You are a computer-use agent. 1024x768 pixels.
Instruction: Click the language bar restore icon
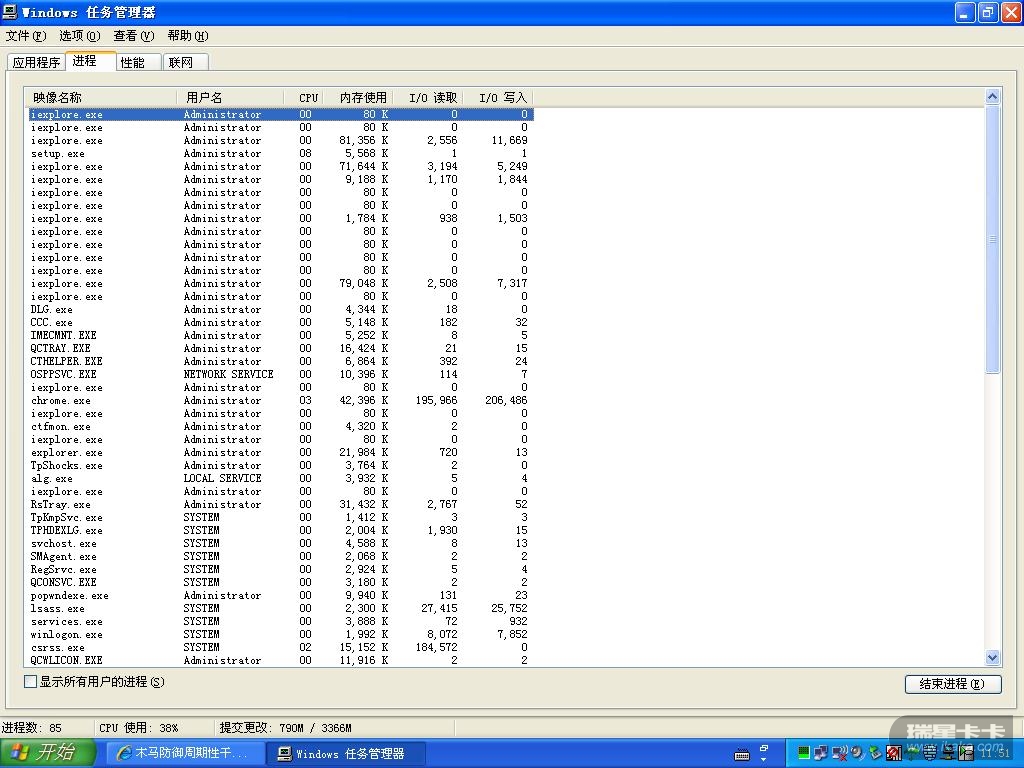tap(763, 748)
